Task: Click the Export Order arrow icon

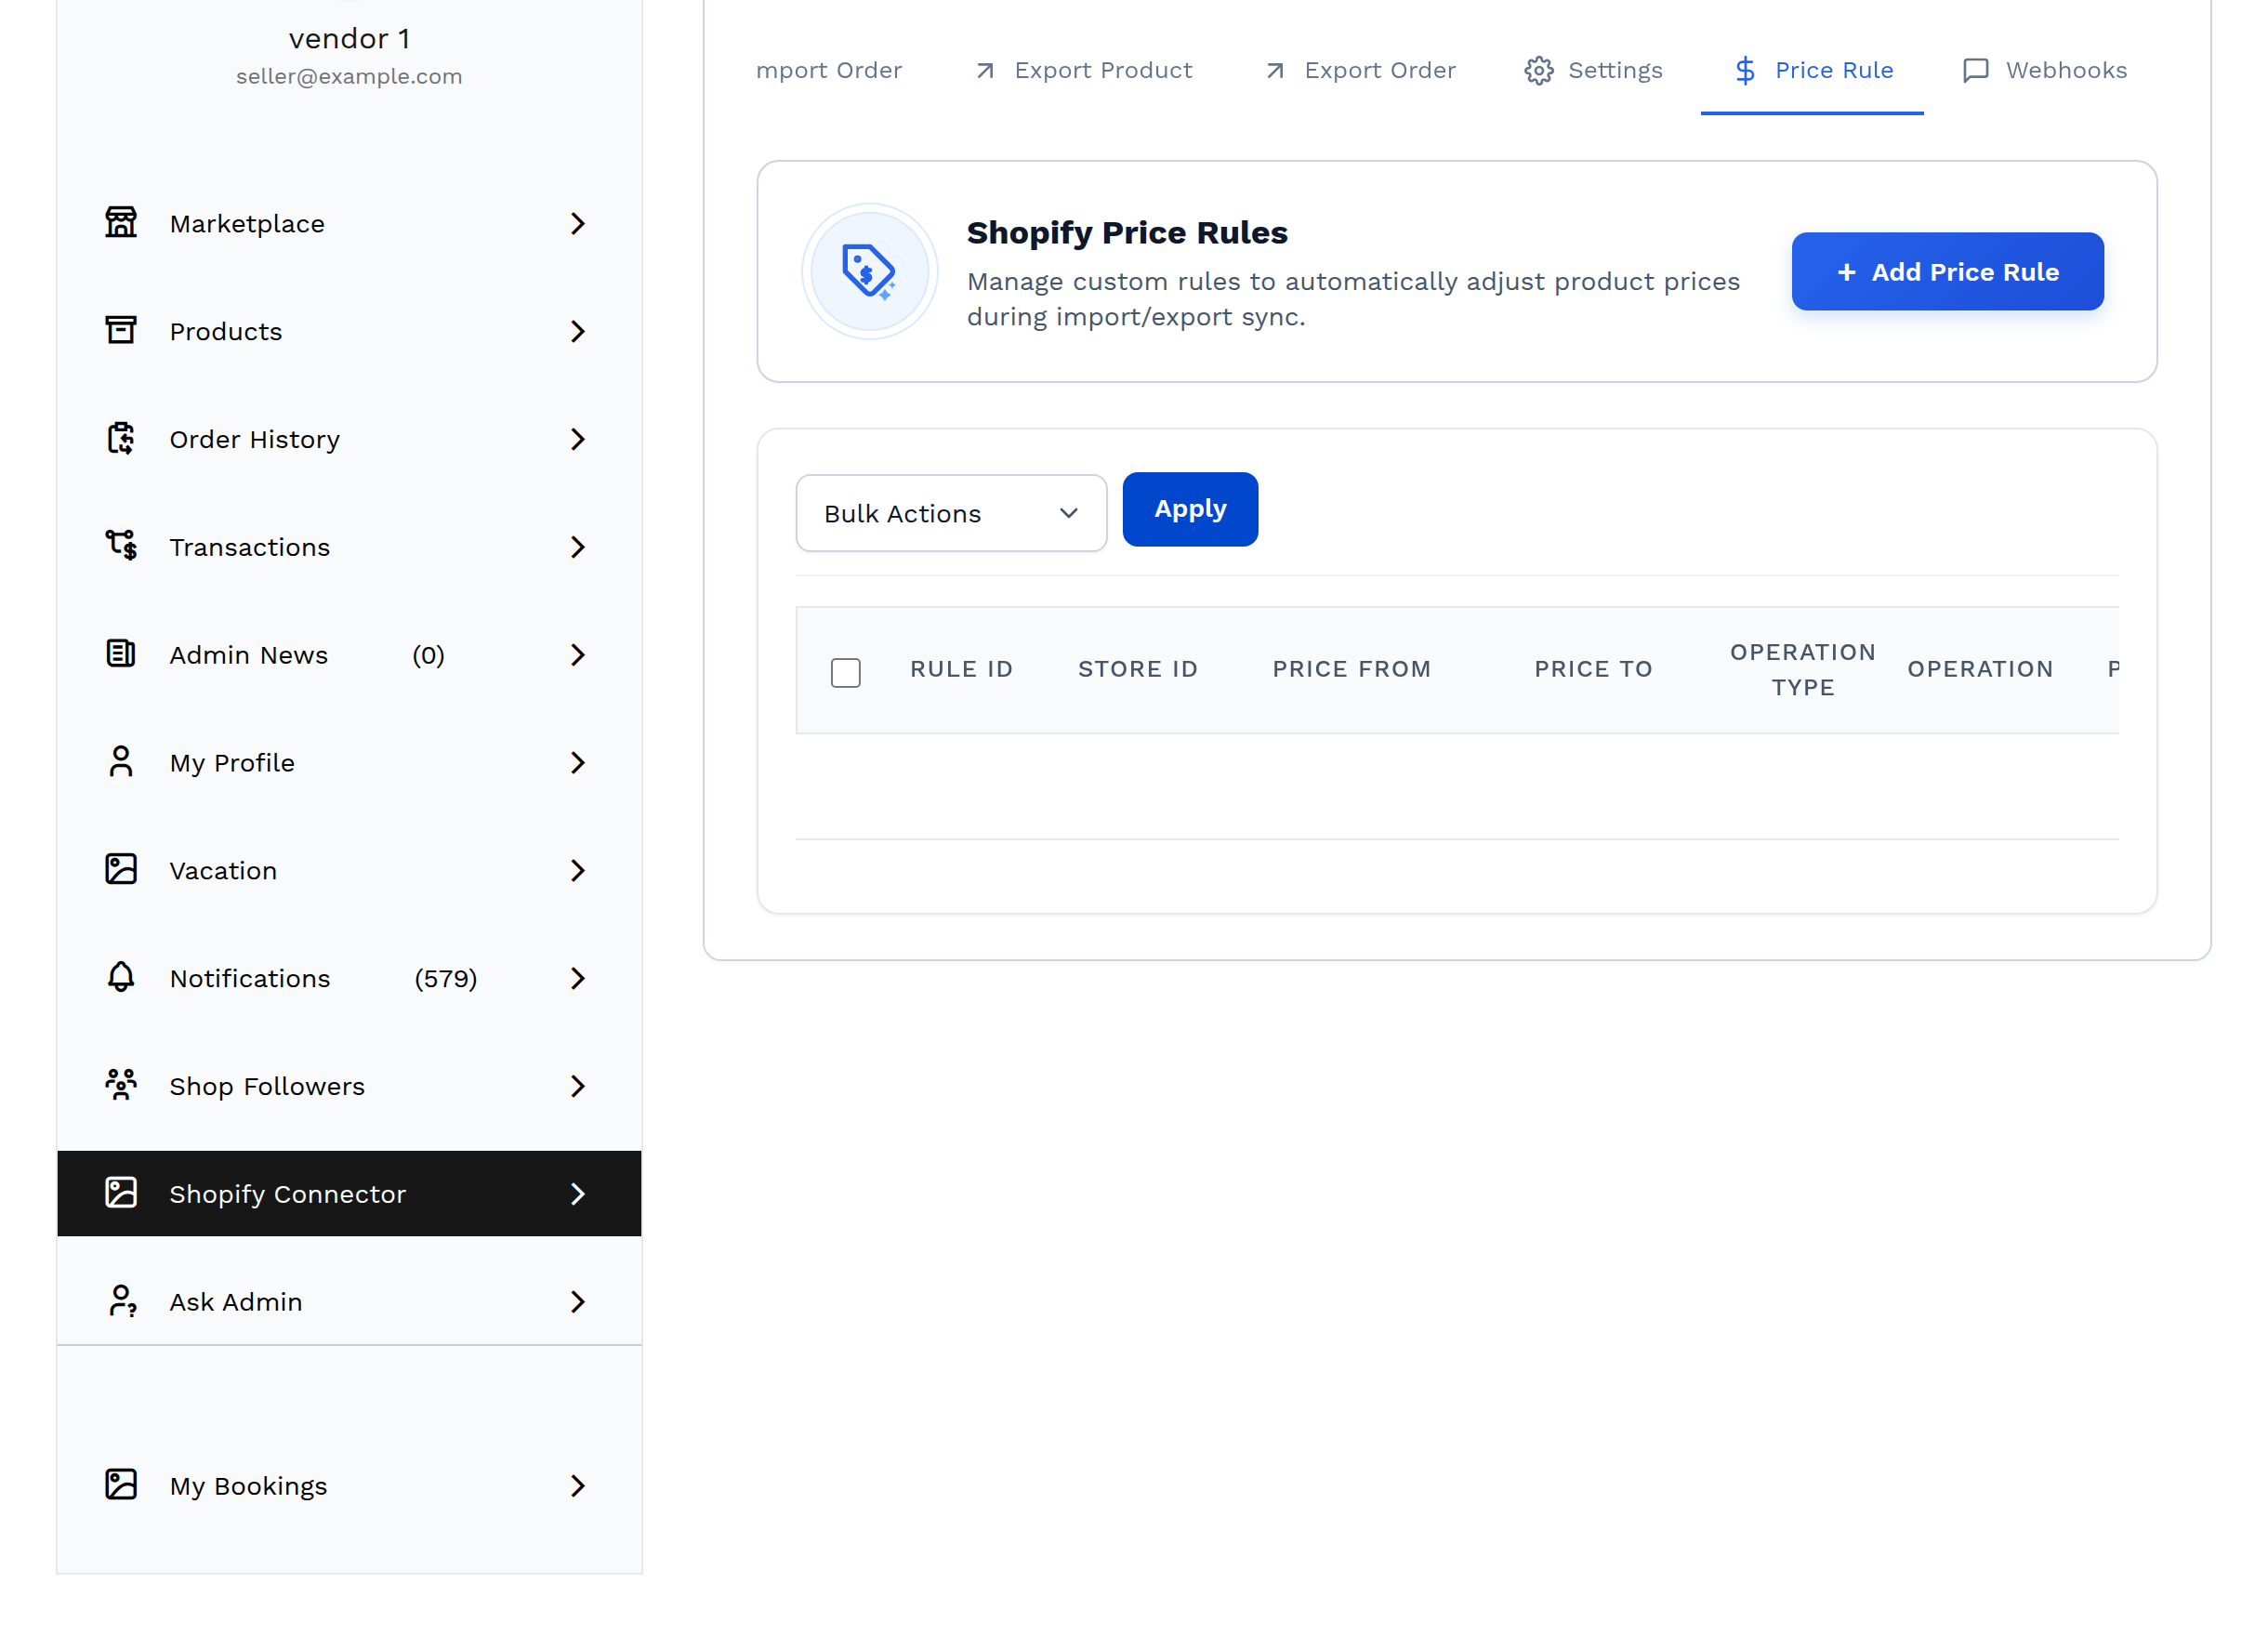Action: [1276, 70]
